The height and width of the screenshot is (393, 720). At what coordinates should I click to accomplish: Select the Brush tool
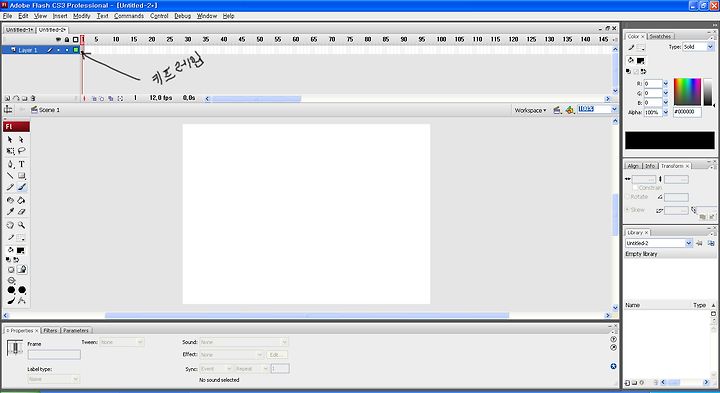point(21,187)
